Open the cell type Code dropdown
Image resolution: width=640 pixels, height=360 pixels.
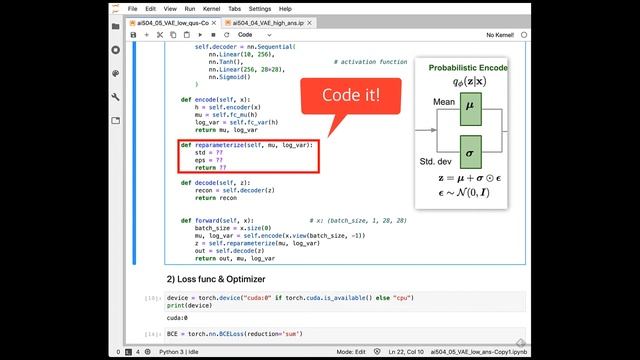coord(255,35)
